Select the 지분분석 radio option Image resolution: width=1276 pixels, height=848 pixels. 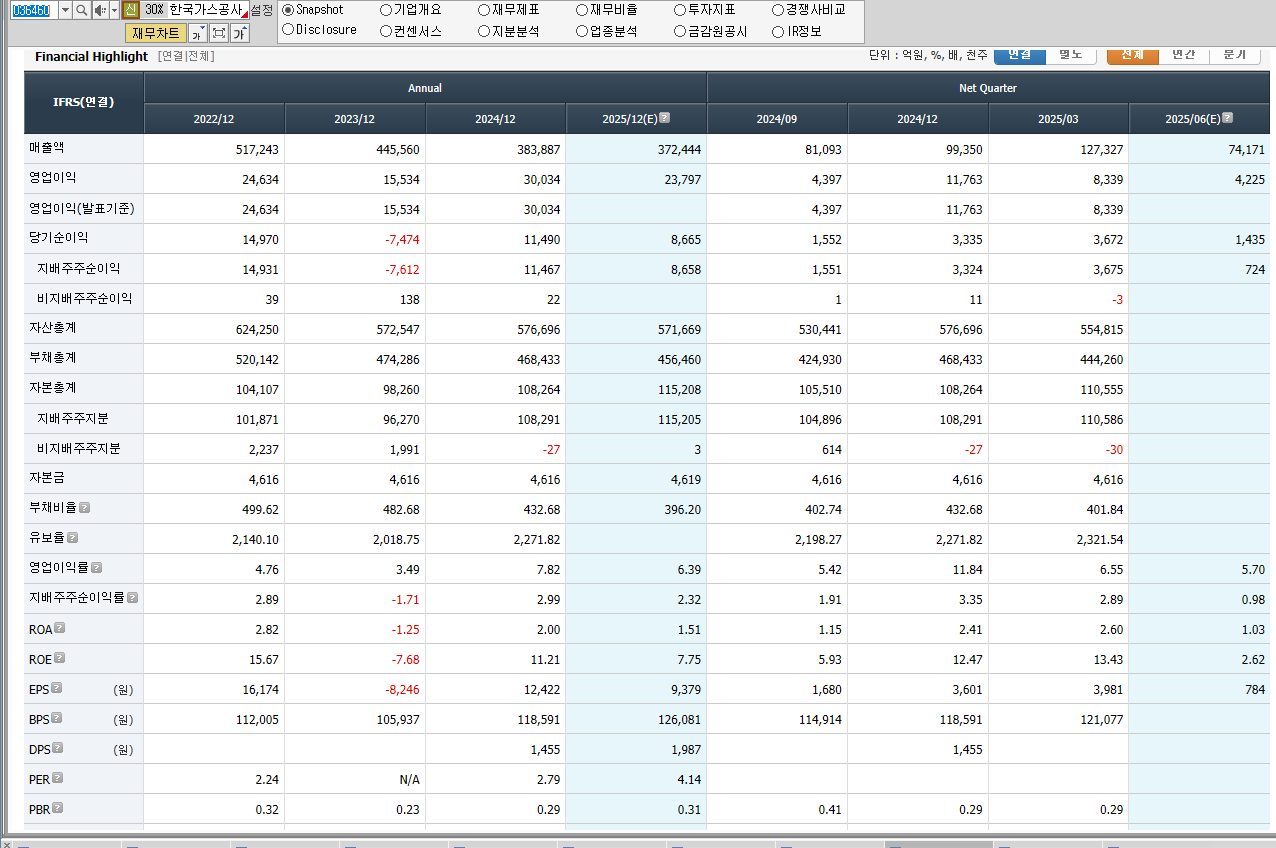click(x=484, y=31)
